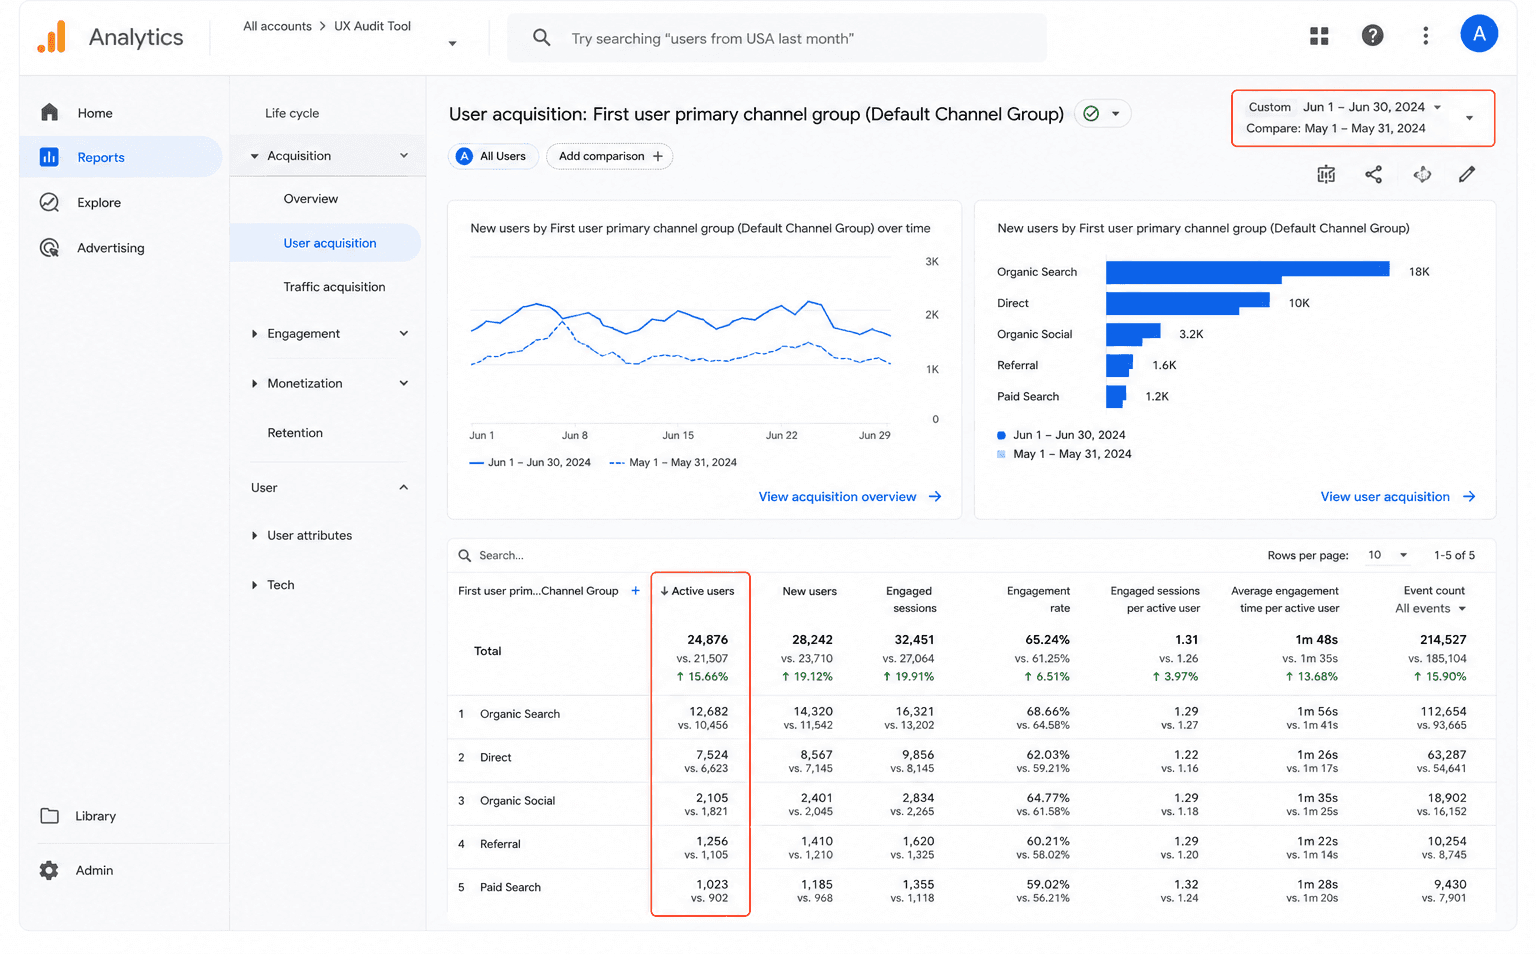Screen dimensions: 1536x954
Task: Click the Jun 1 – Jun 30, 2024 line legend
Action: coord(530,462)
